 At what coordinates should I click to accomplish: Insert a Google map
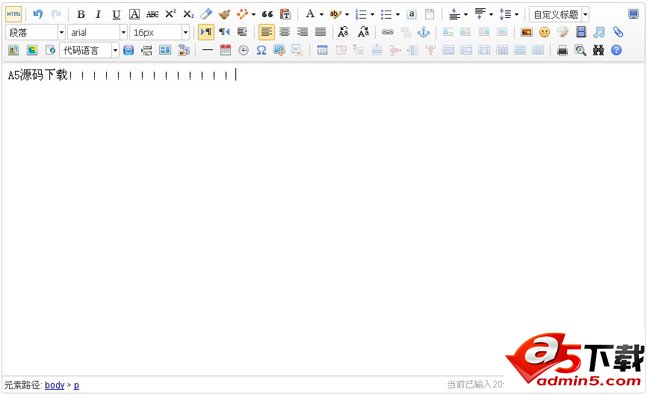coord(32,50)
